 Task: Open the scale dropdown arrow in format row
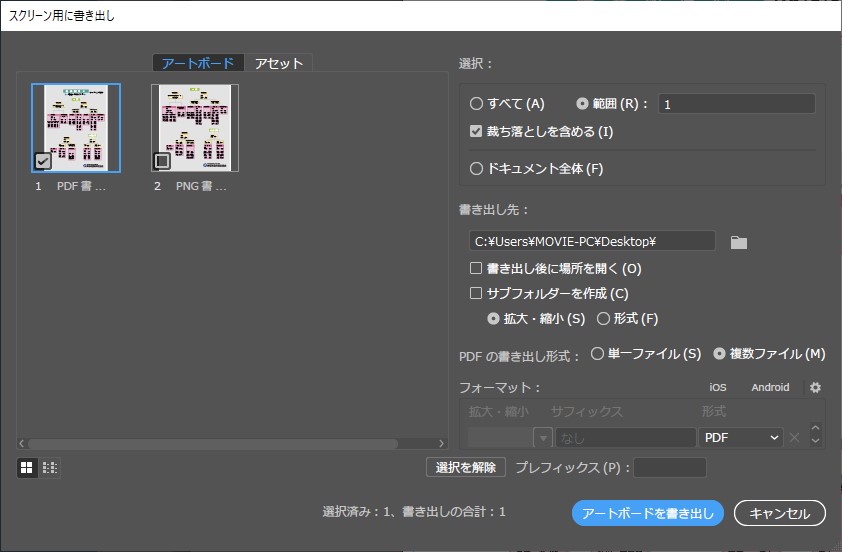point(543,438)
